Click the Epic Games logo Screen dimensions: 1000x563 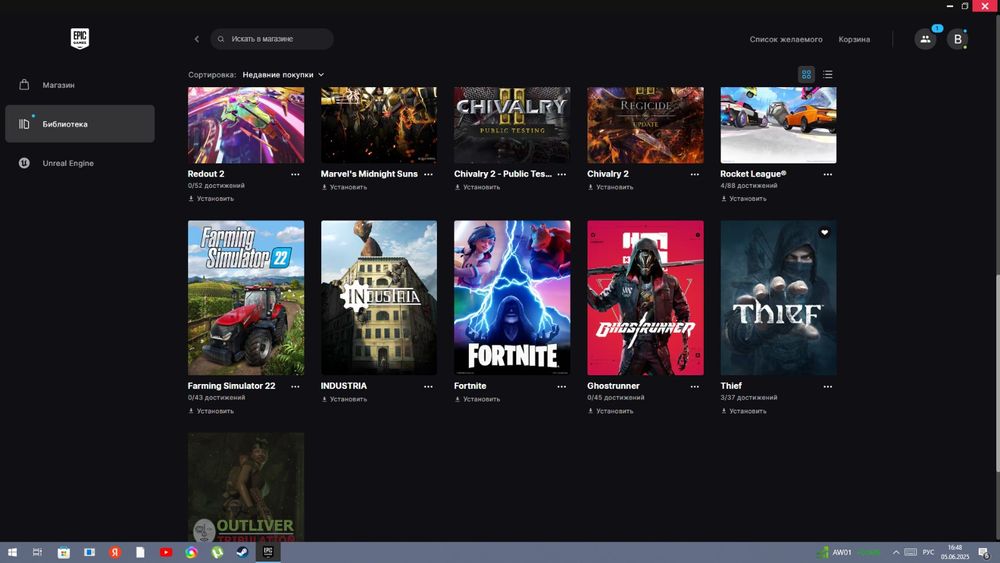pyautogui.click(x=80, y=38)
